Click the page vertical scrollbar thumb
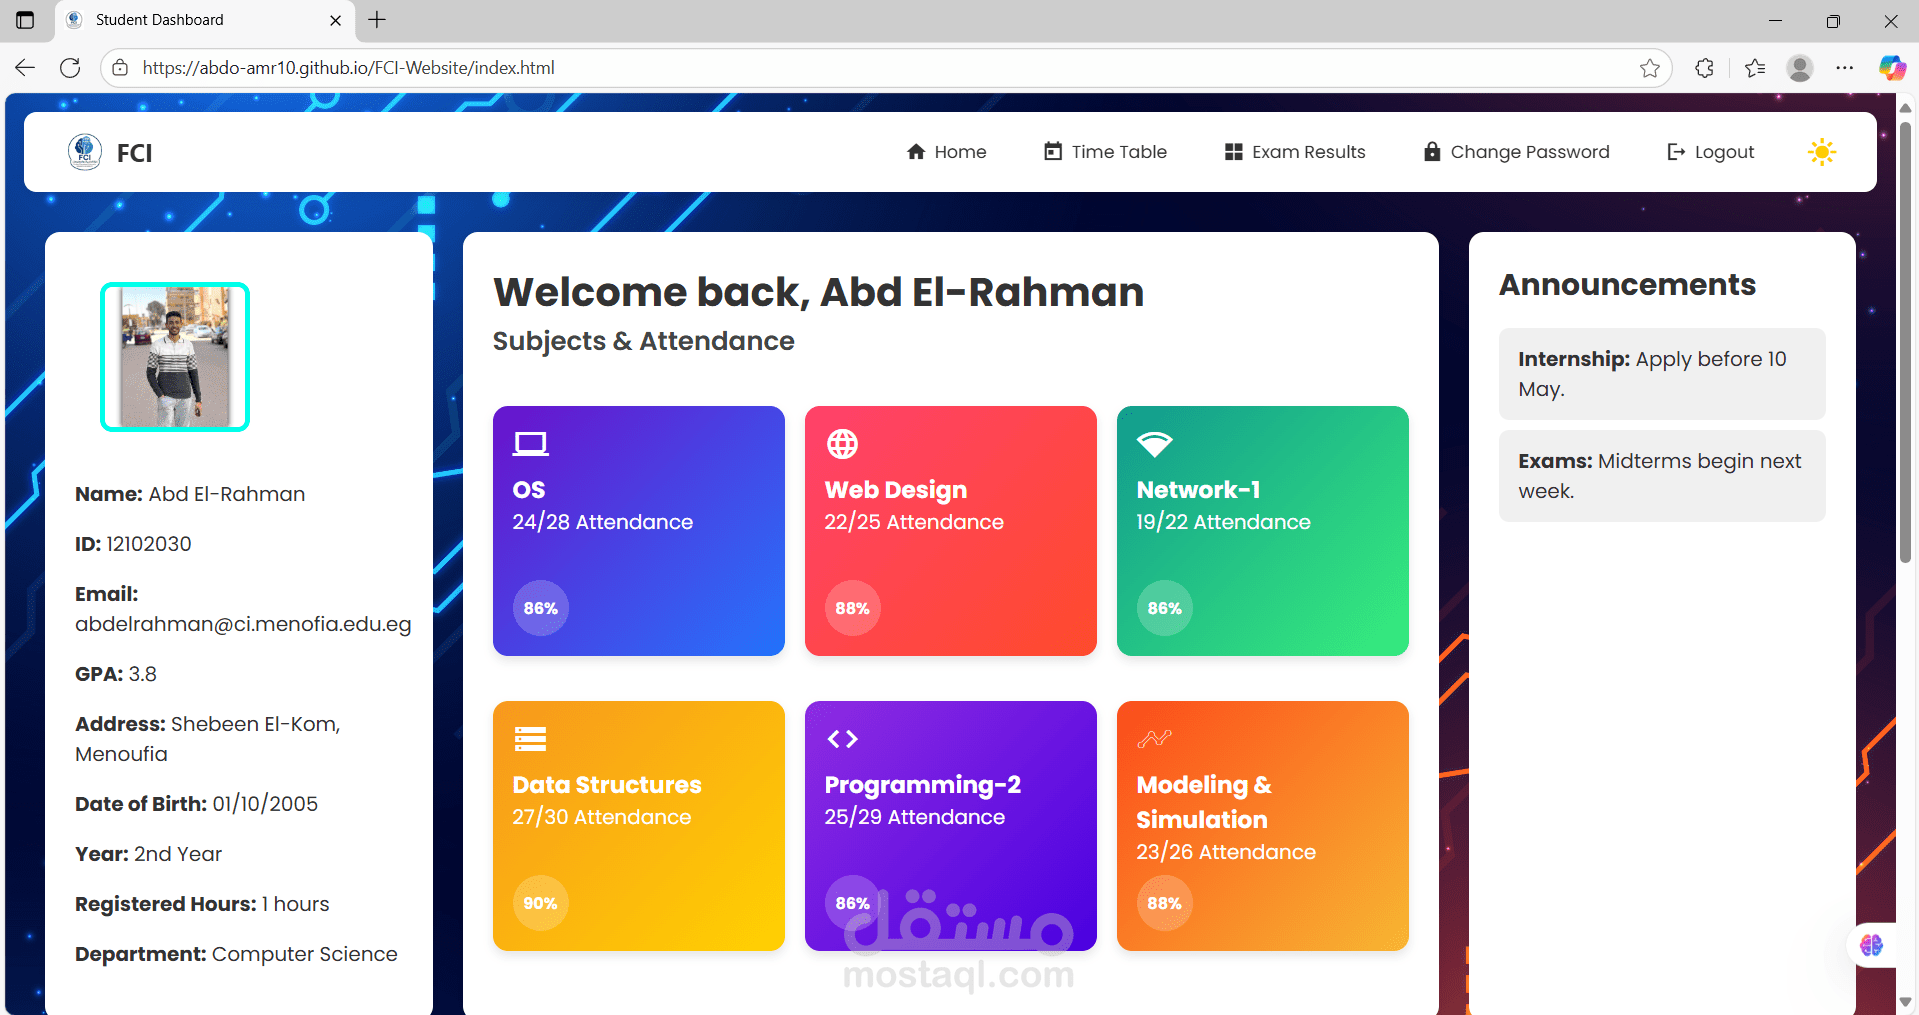 click(1905, 341)
